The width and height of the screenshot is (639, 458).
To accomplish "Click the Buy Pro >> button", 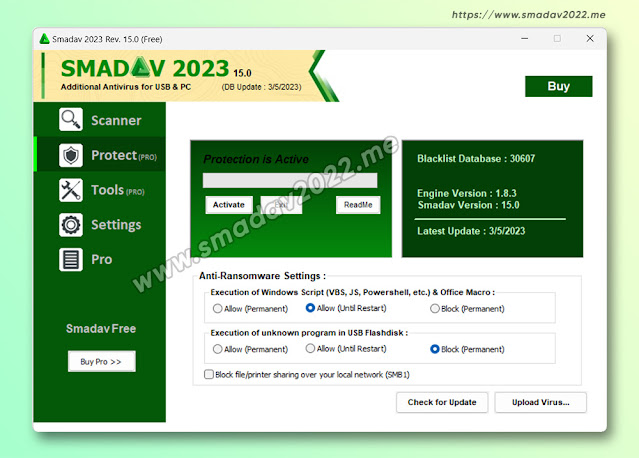I will point(101,361).
